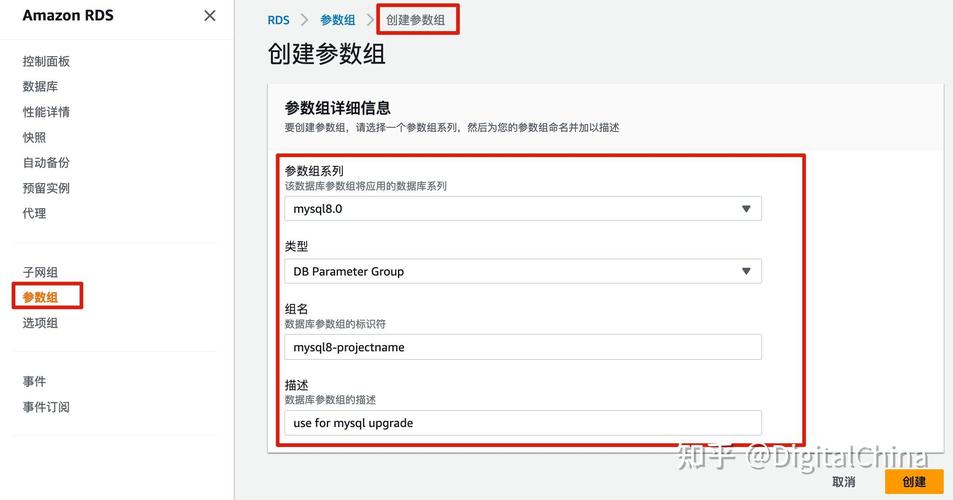Open the 参数组系列 mysql8.0 dropdown
Image resolution: width=953 pixels, height=500 pixels.
pyautogui.click(x=523, y=209)
